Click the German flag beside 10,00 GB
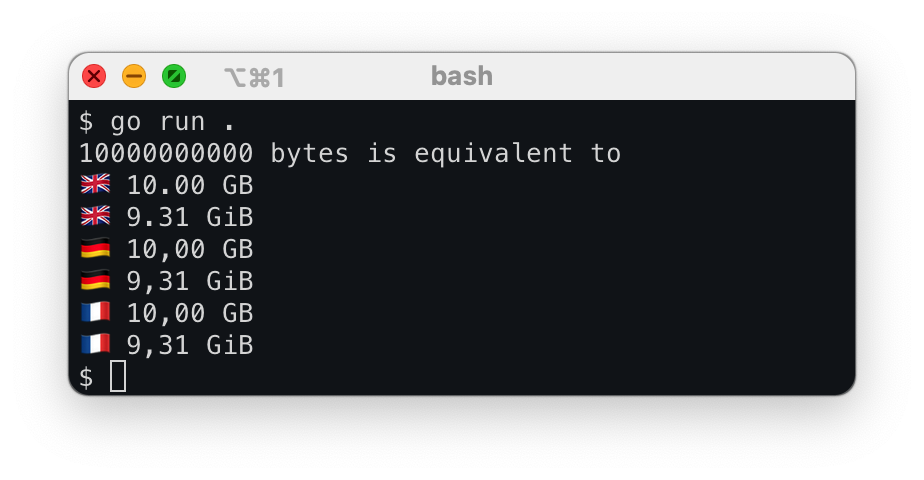This screenshot has width=924, height=480. tap(95, 249)
